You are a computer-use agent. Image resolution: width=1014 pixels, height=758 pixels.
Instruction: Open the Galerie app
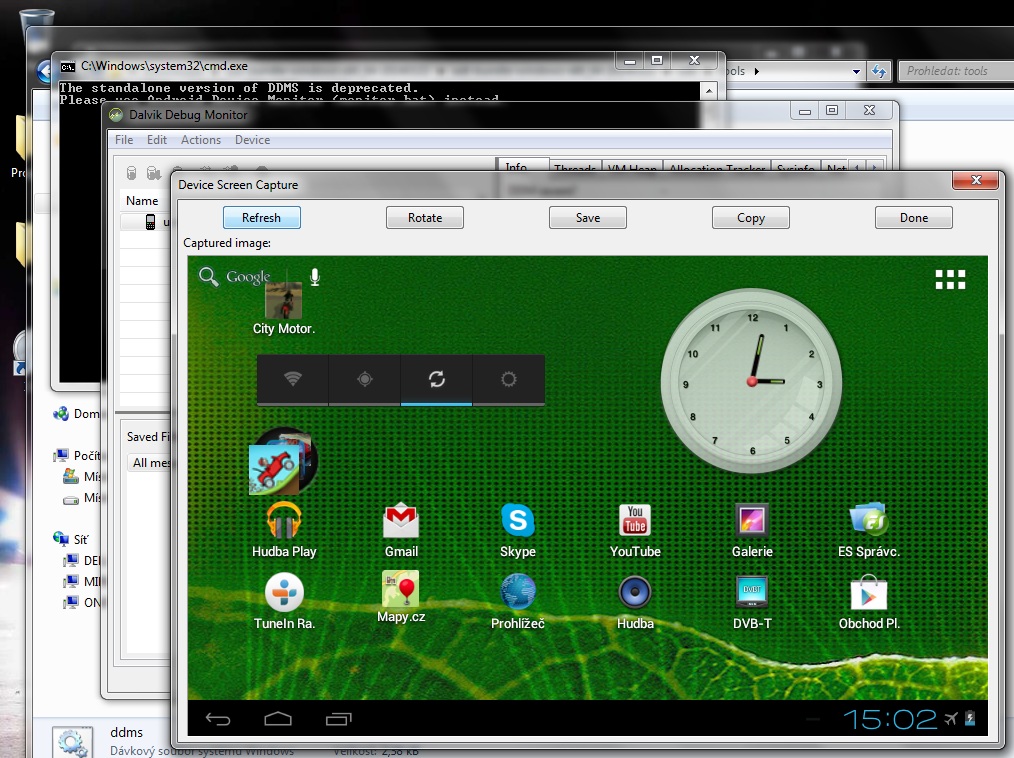[752, 530]
